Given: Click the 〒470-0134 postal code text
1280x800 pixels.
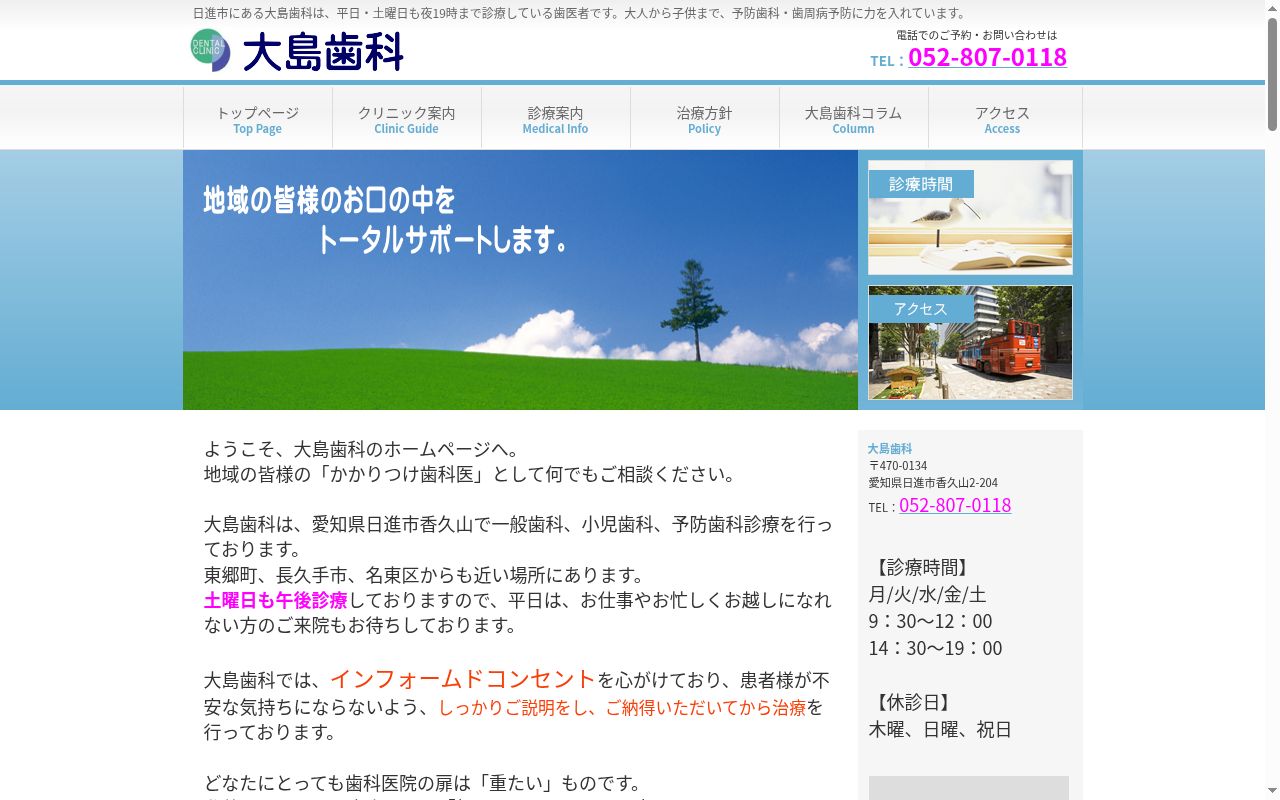Looking at the screenshot, I should tap(898, 466).
